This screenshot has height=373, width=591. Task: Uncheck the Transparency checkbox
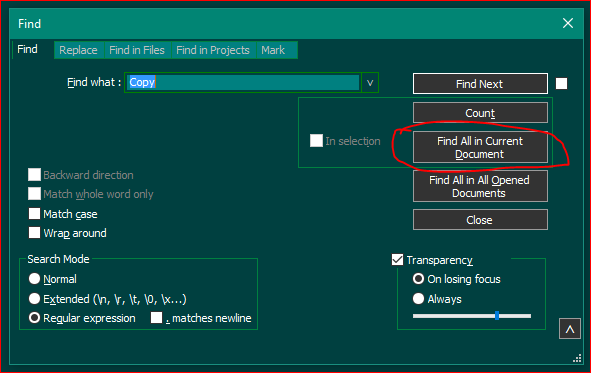(x=397, y=260)
